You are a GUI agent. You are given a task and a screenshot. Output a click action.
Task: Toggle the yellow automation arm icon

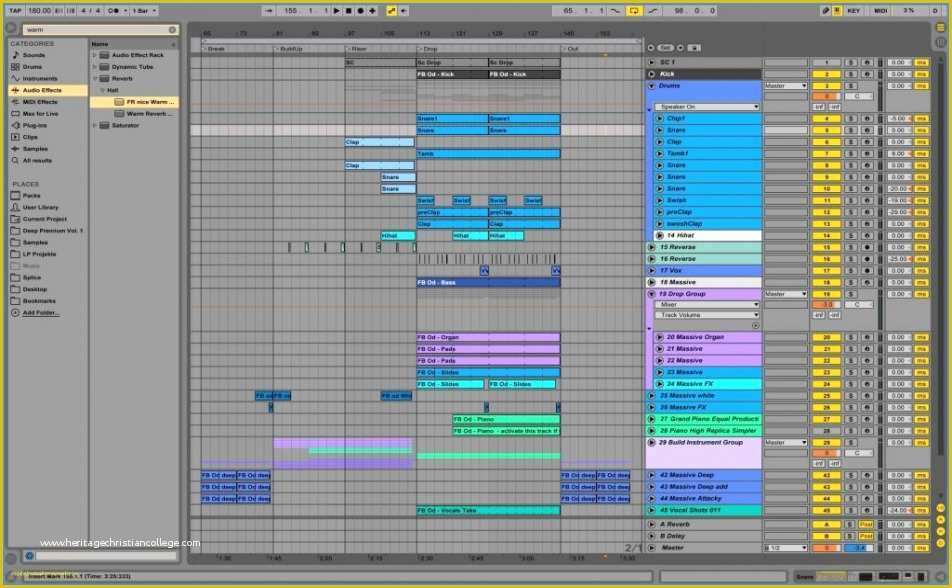392,10
